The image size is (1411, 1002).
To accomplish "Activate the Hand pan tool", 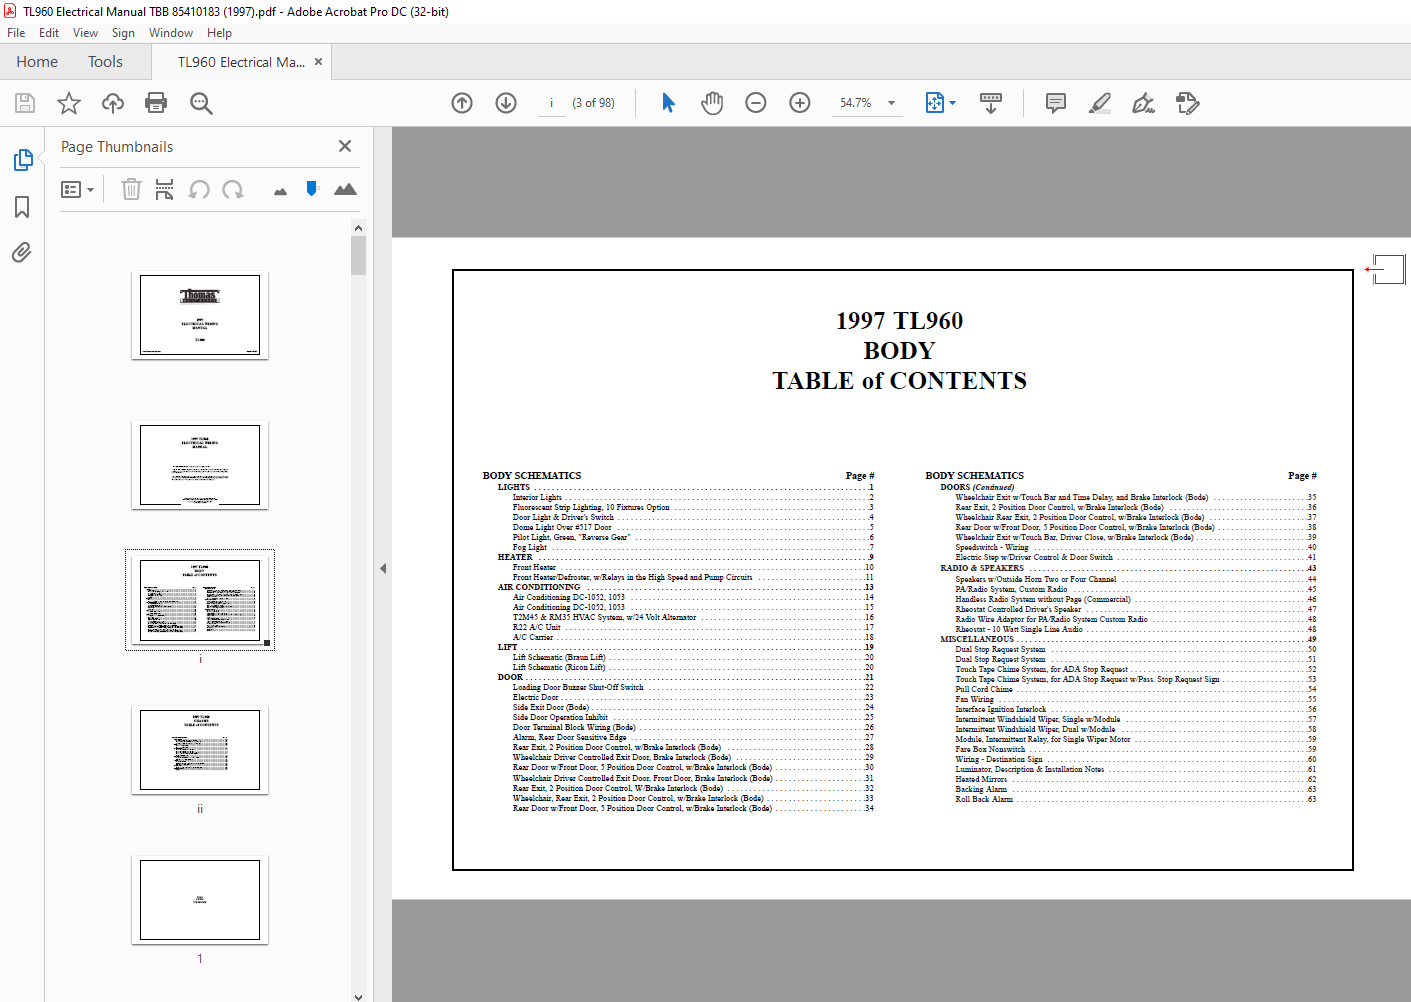I will pos(712,103).
